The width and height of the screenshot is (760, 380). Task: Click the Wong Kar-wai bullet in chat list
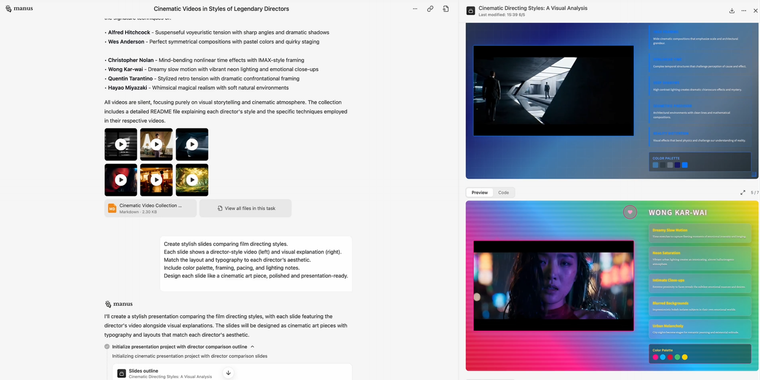(211, 69)
